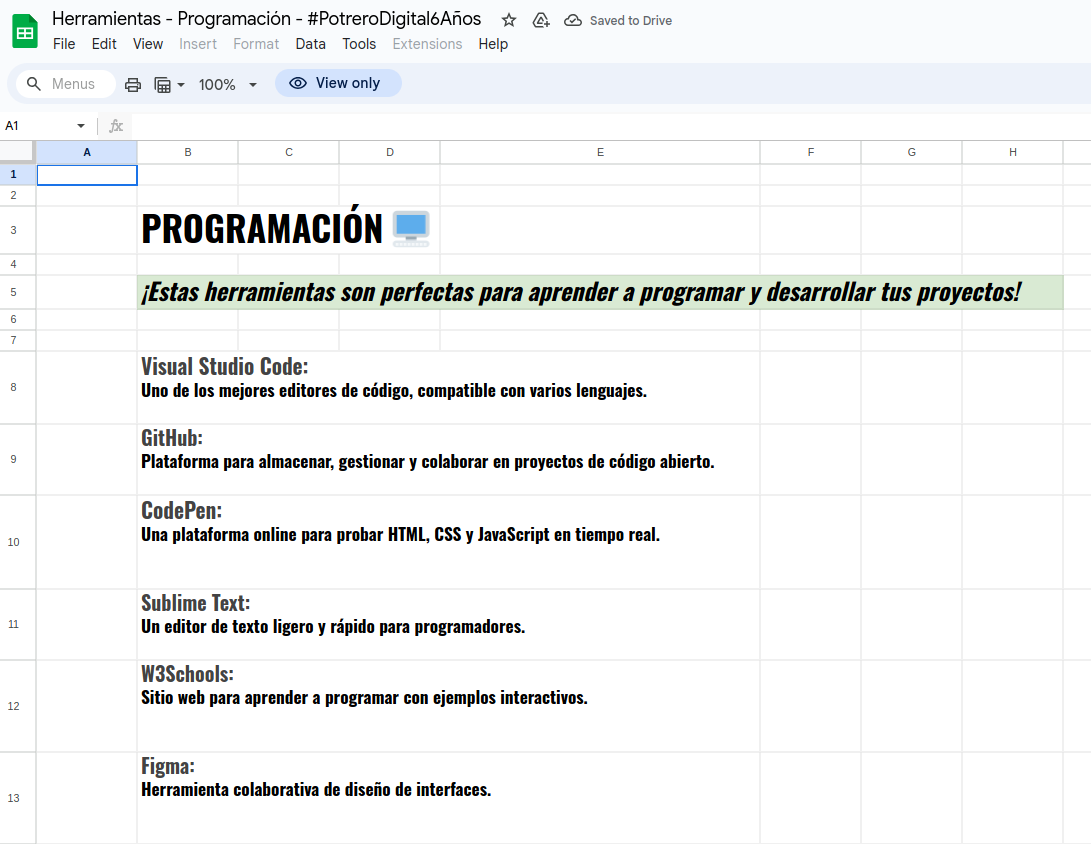
Task: Expand the Name box A1 dropdown
Action: pos(81,126)
